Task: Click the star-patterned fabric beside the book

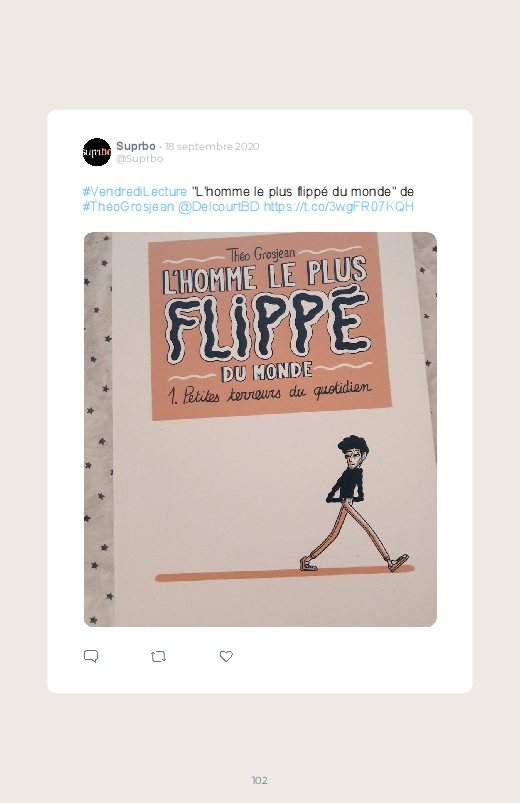Action: click(98, 429)
